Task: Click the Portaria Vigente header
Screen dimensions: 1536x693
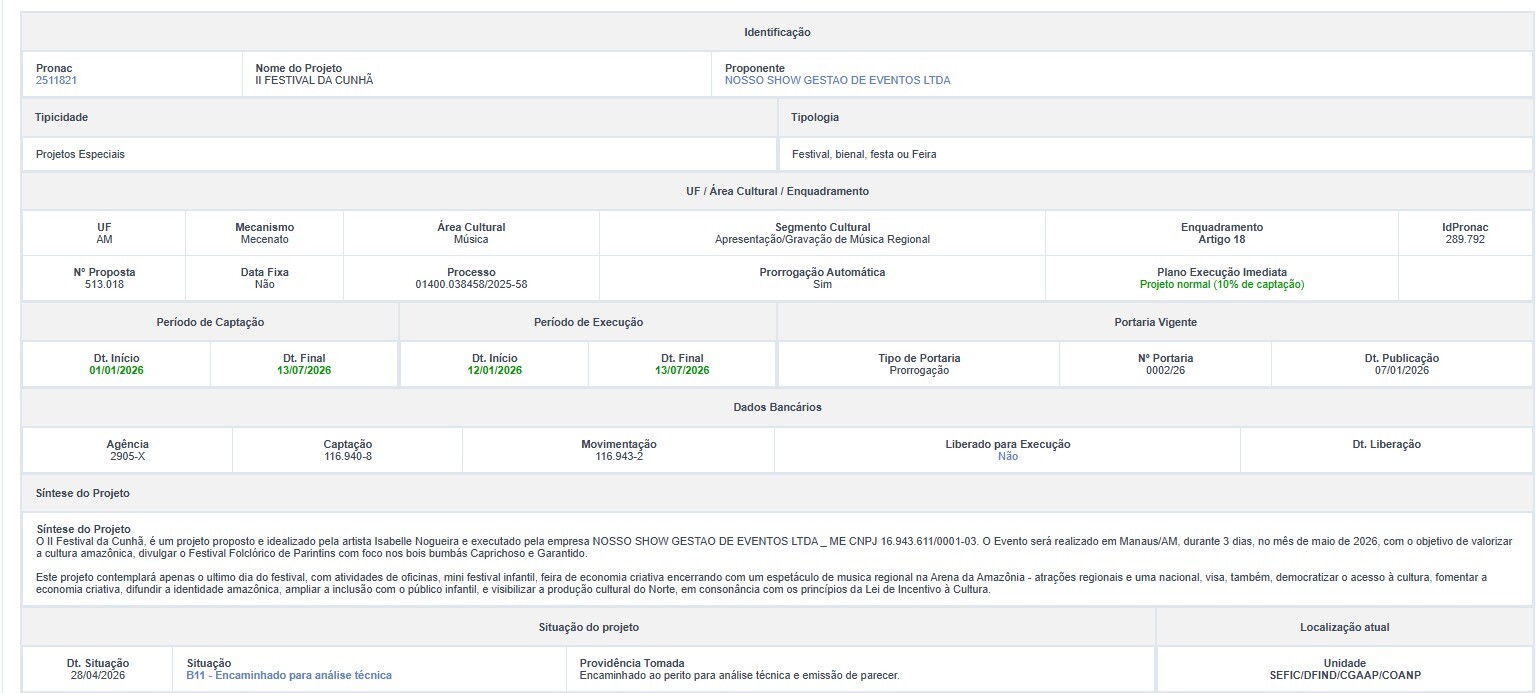Action: tap(1155, 322)
